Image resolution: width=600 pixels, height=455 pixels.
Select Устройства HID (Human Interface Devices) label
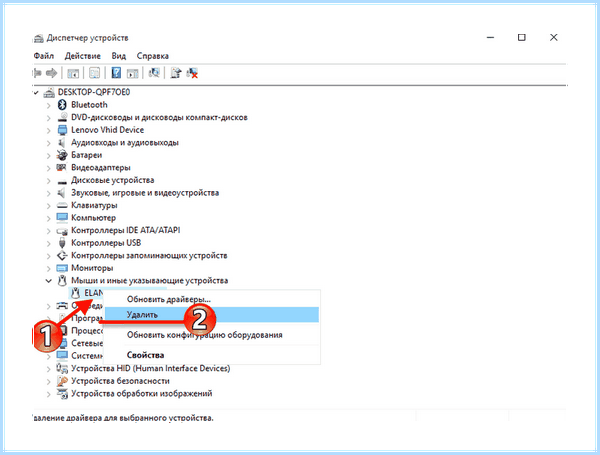point(151,368)
